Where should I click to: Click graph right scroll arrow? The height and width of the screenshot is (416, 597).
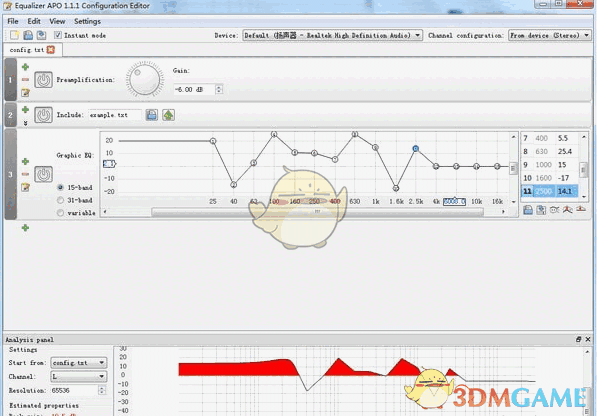tap(503, 212)
